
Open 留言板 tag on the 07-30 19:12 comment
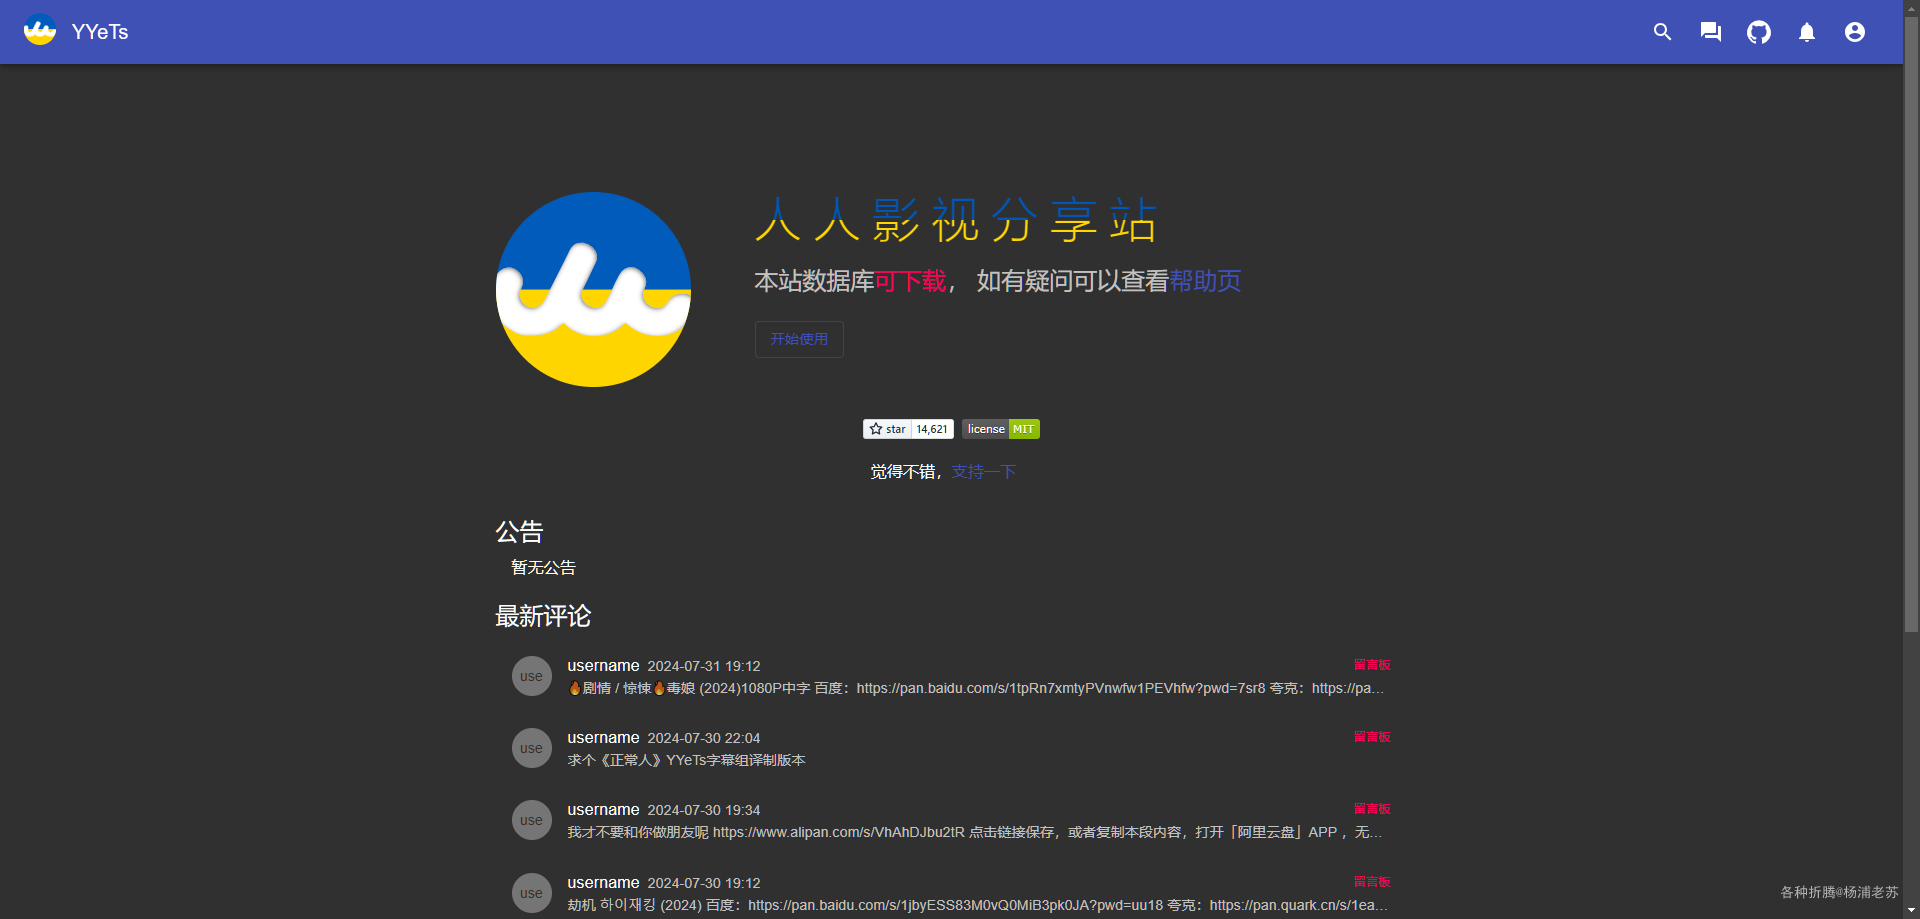(1372, 882)
